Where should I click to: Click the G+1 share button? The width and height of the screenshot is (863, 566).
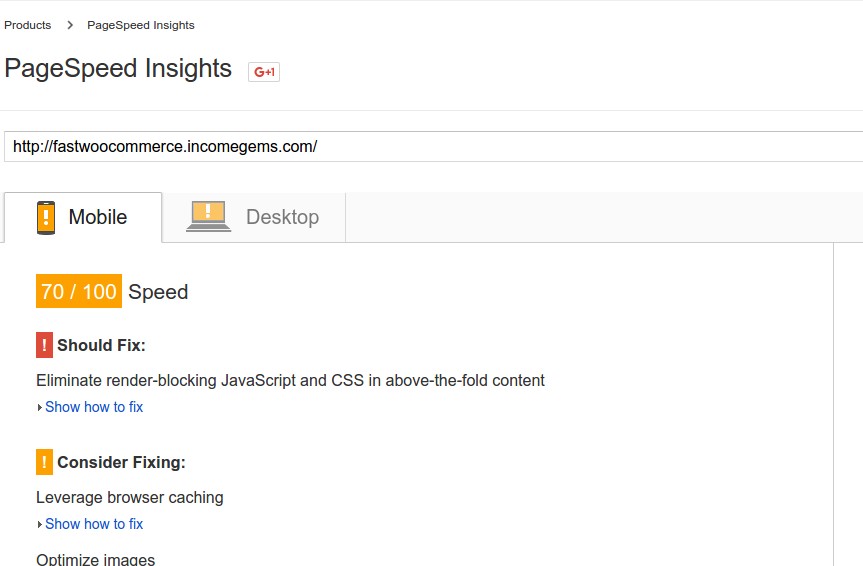coord(264,72)
